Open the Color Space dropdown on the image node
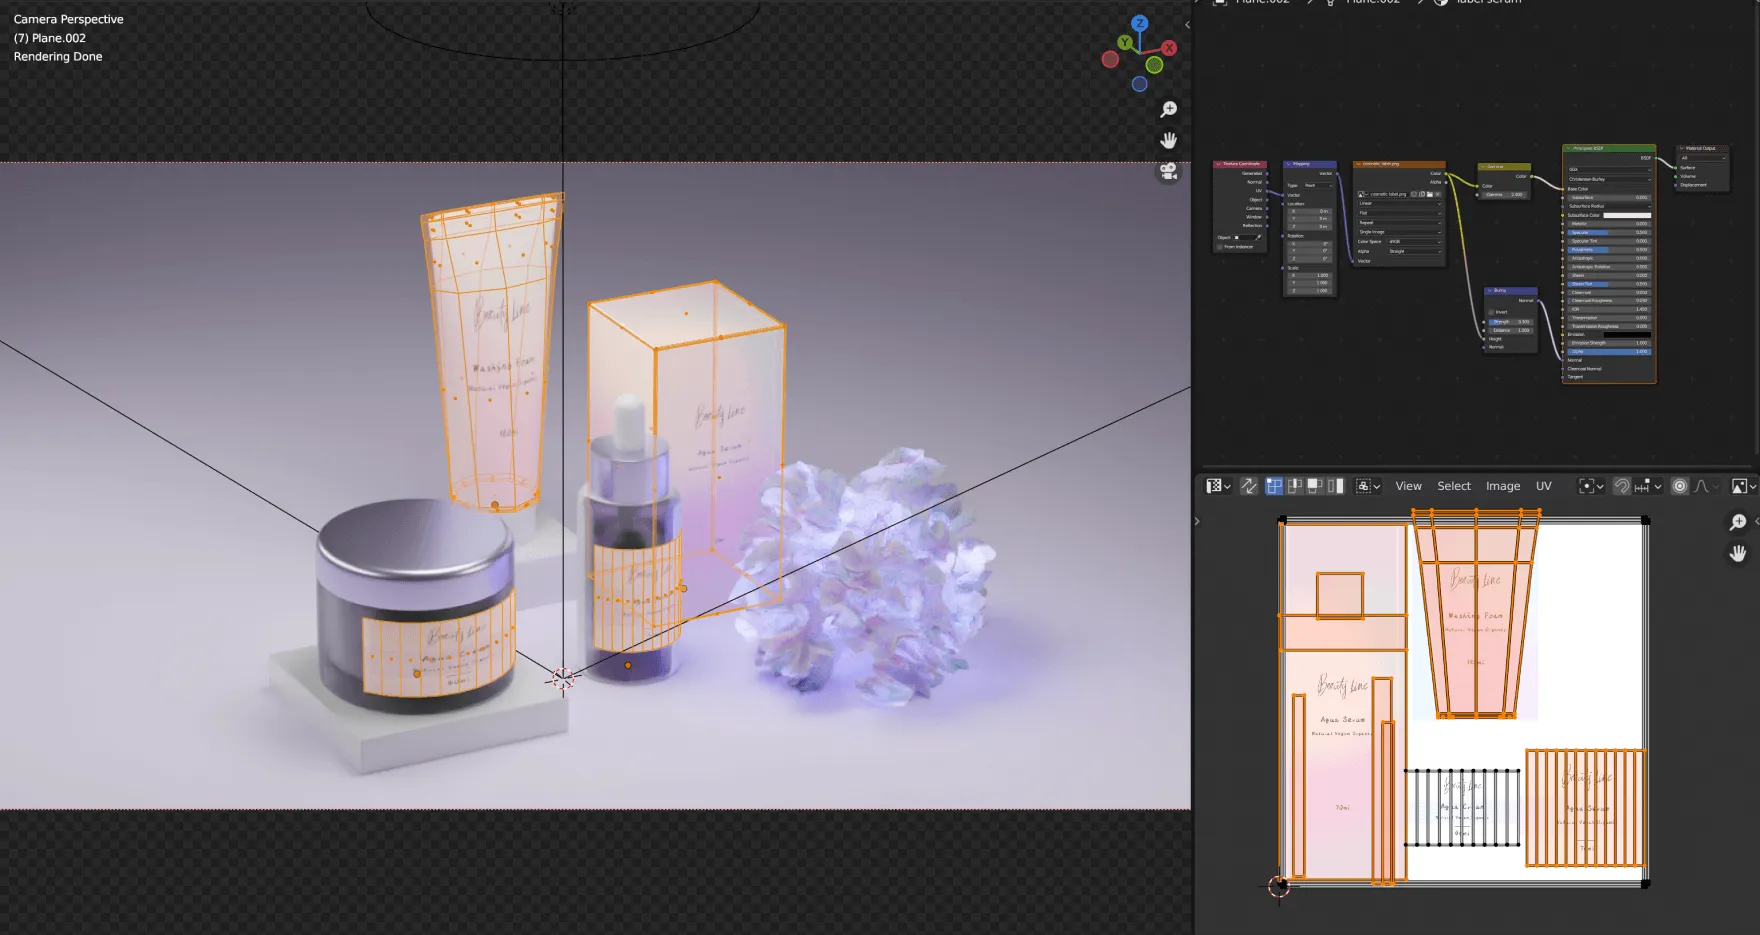 tap(1414, 242)
